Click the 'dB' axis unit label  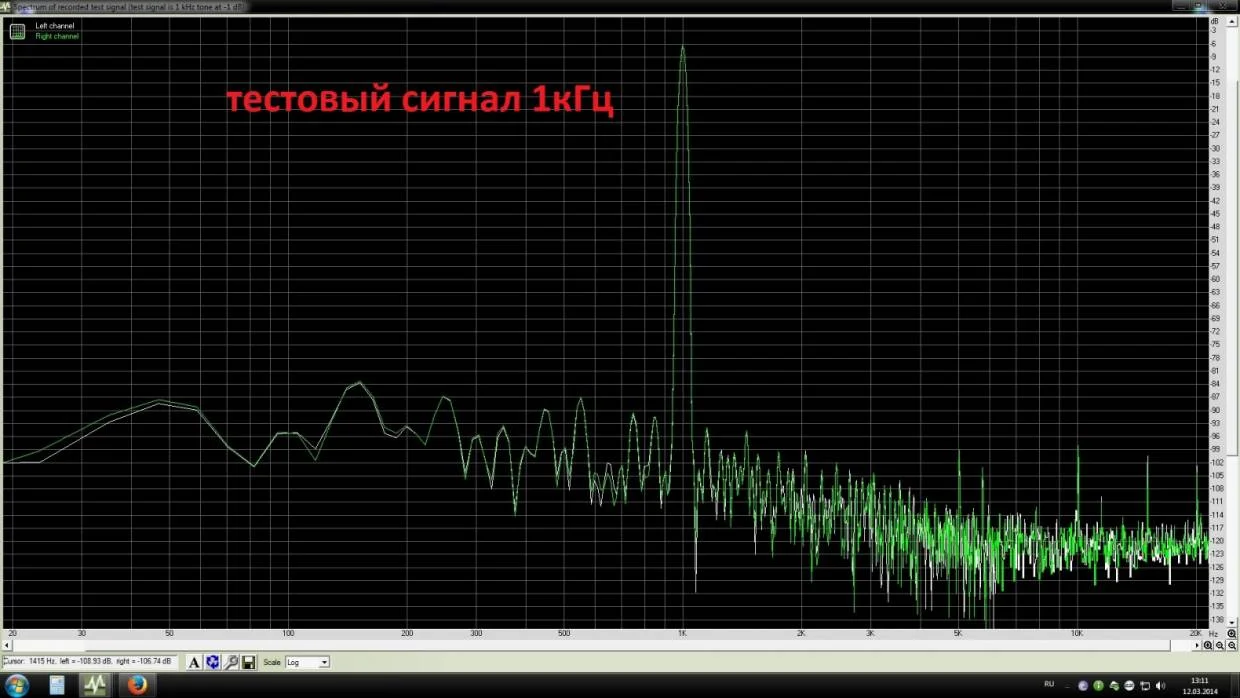[1214, 20]
